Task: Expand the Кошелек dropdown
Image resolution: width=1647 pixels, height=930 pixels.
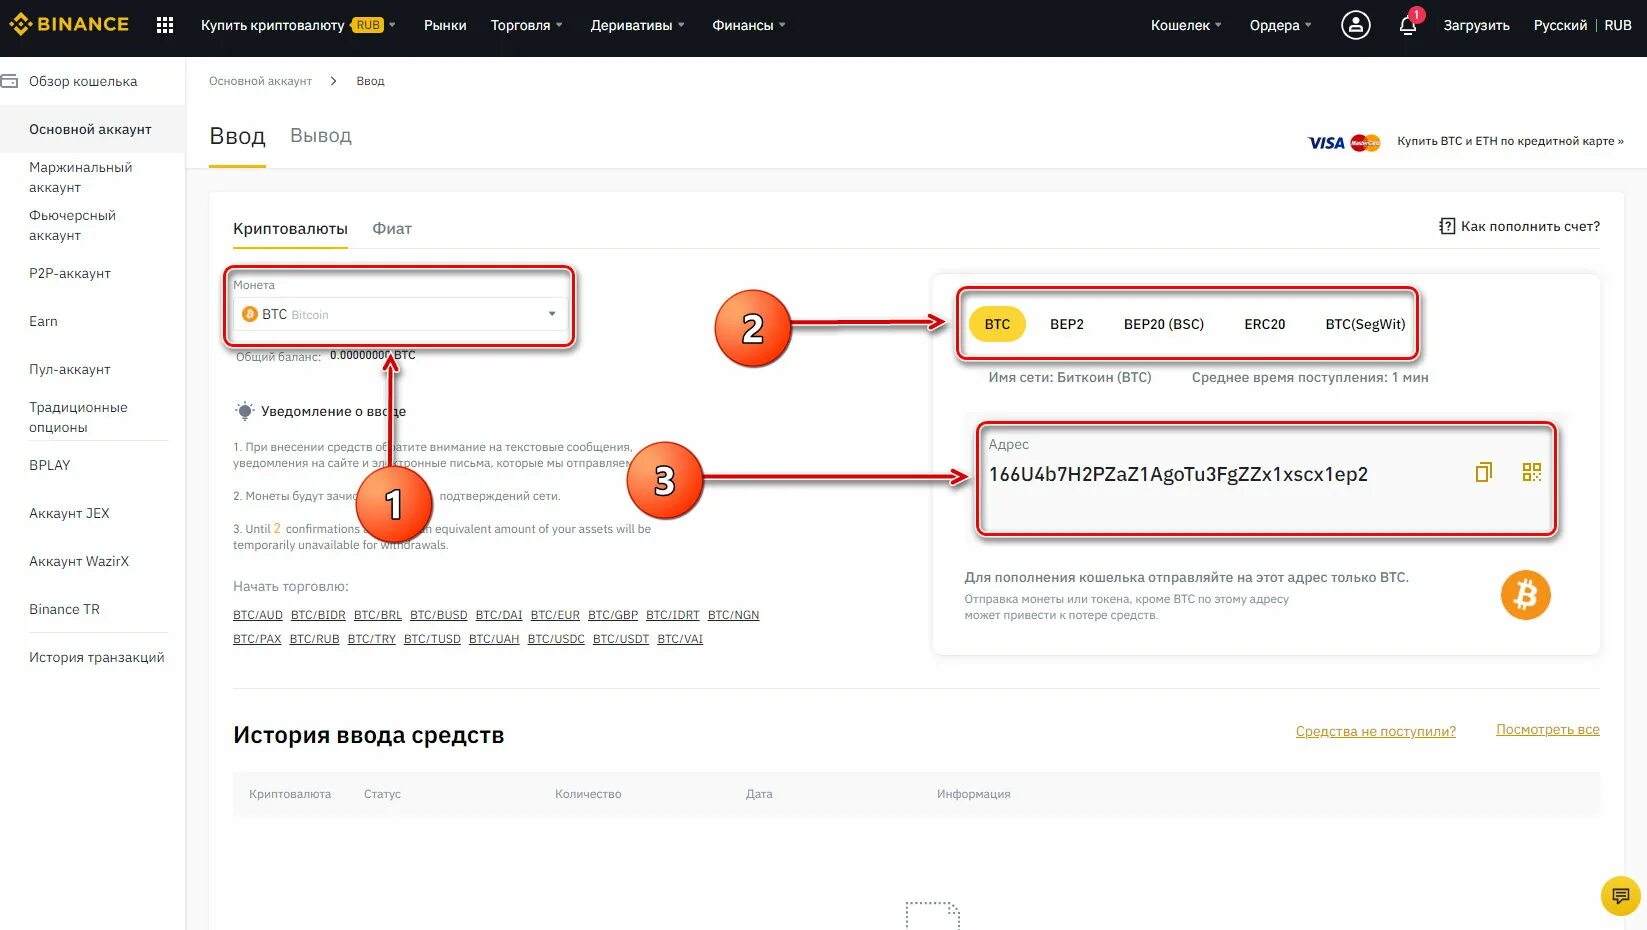Action: coord(1186,25)
